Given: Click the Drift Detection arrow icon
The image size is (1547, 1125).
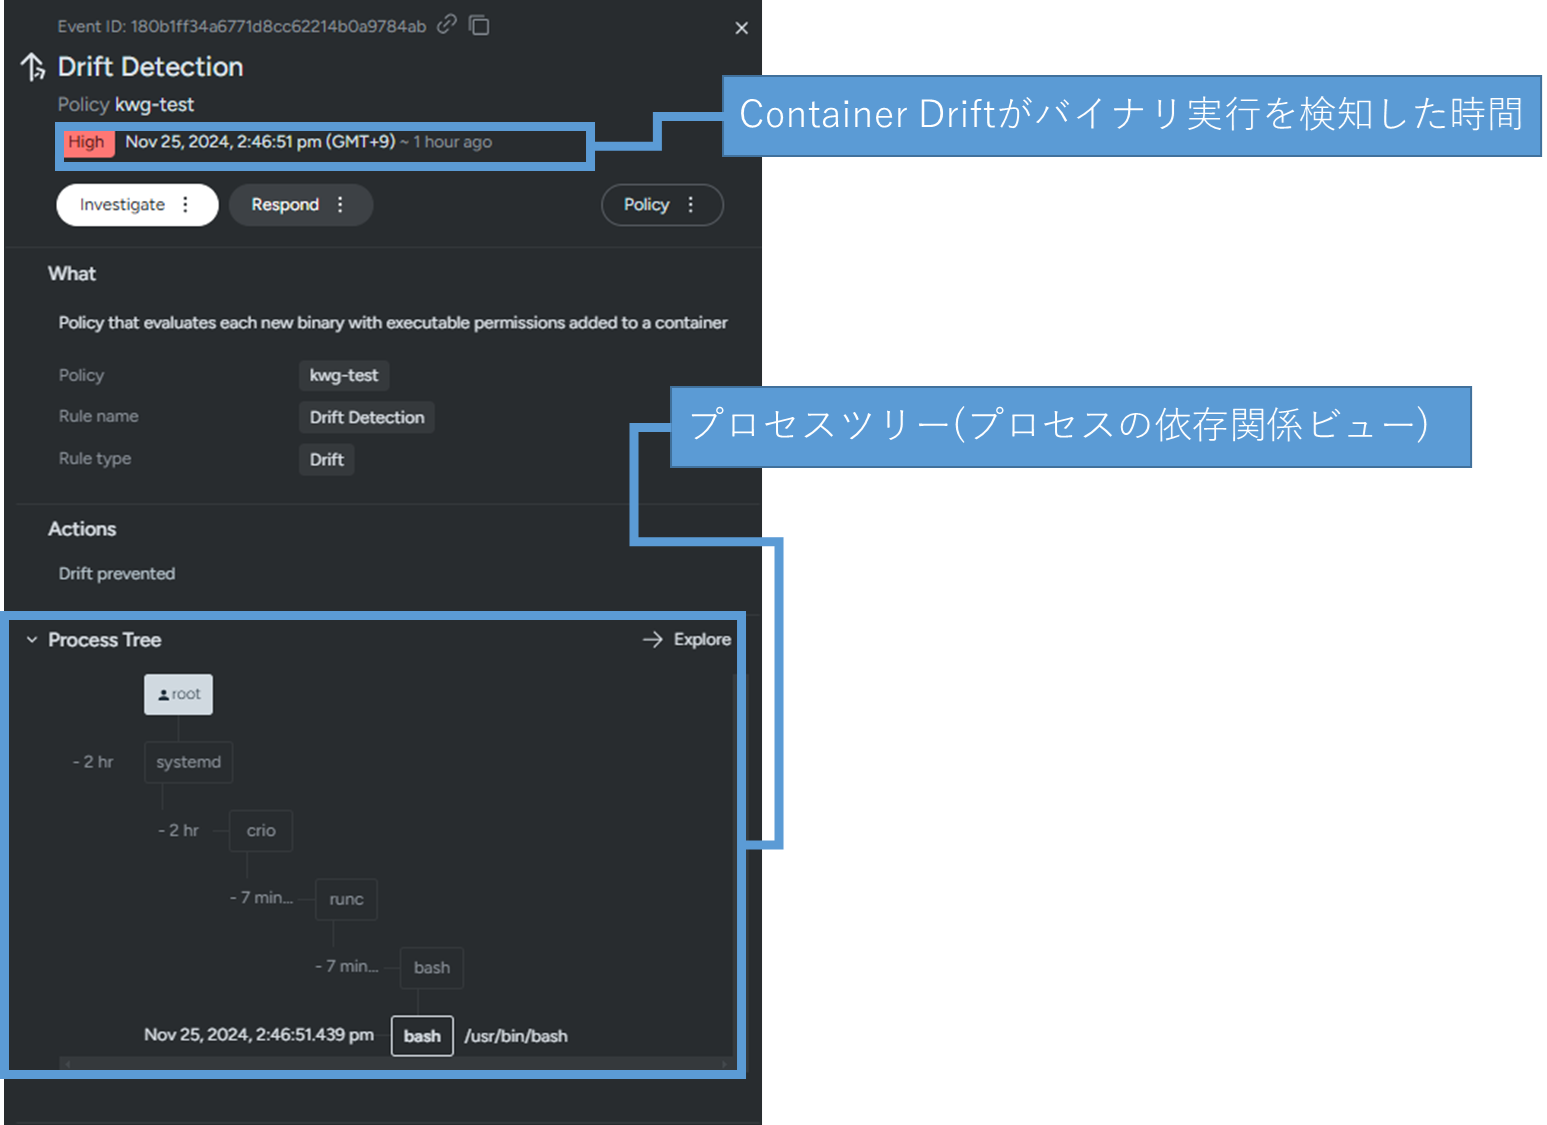Looking at the screenshot, I should [33, 67].
